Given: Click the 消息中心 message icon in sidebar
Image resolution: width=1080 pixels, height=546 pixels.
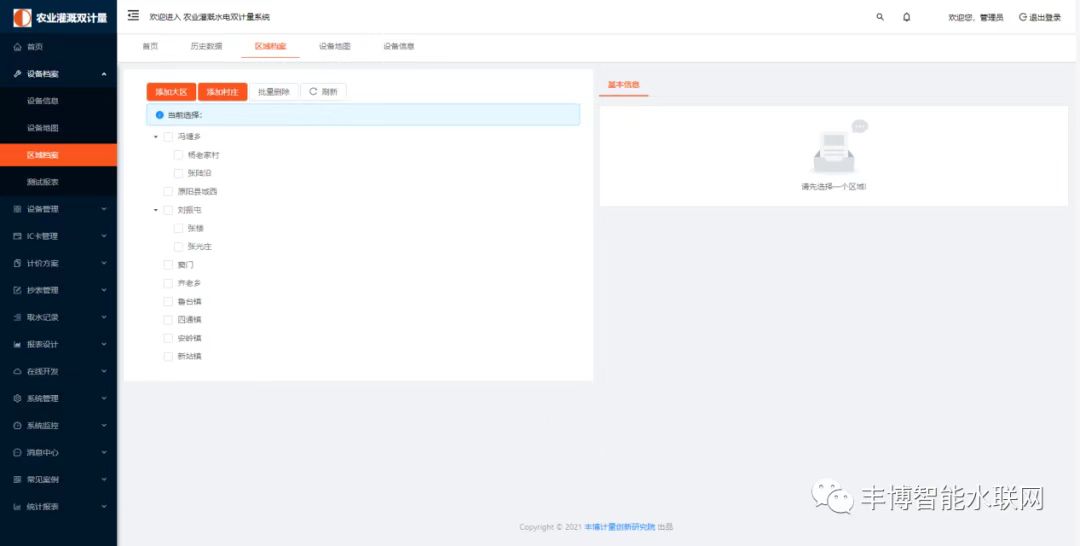Looking at the screenshot, I should (17, 452).
